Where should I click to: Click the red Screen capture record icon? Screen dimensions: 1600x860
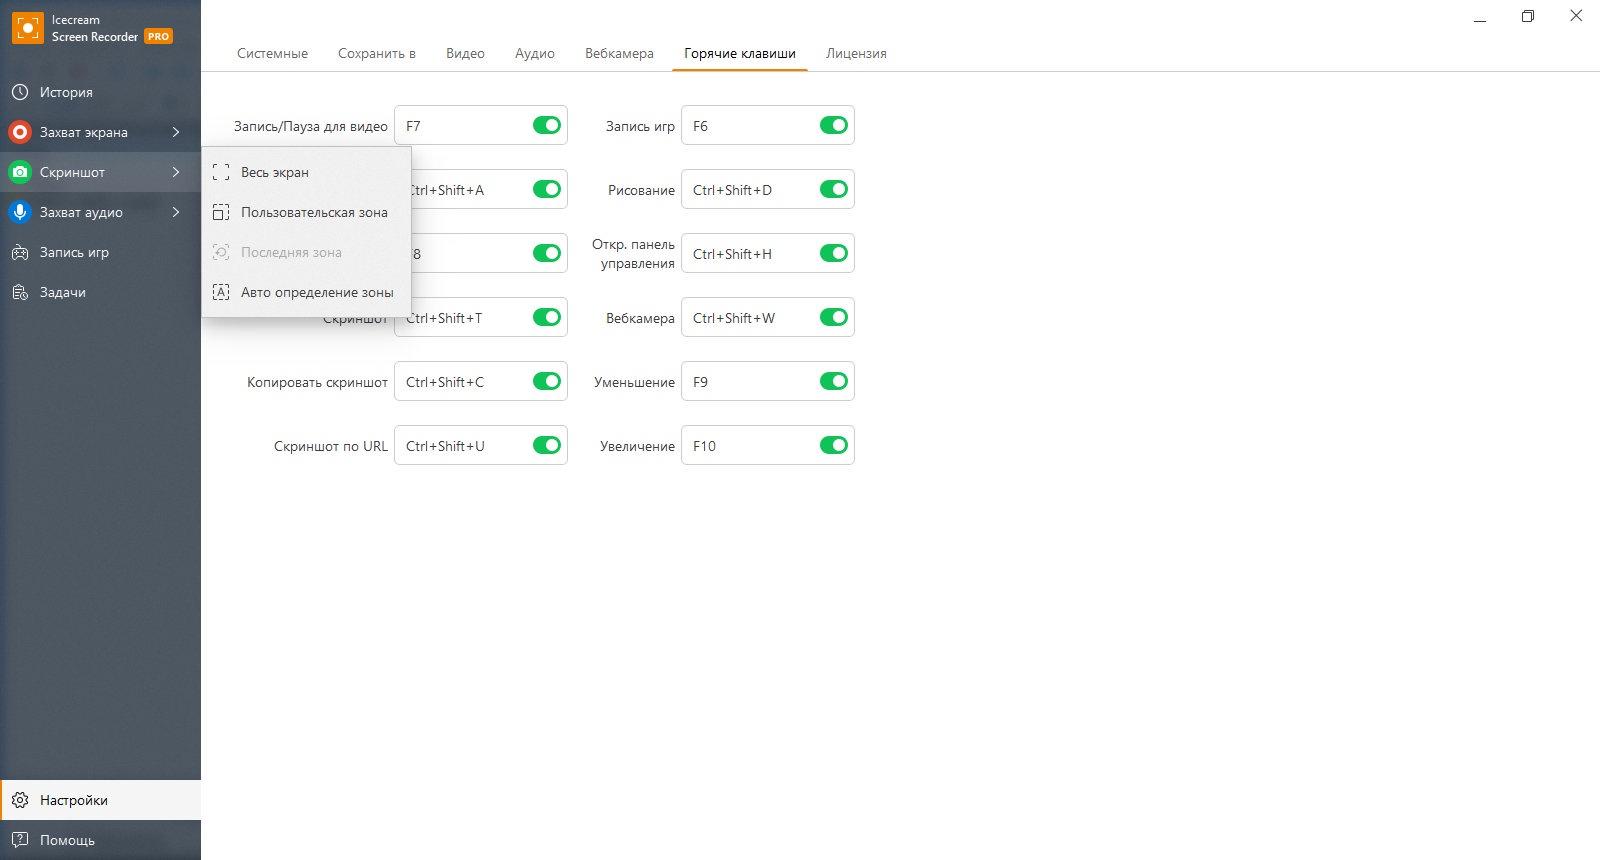[20, 132]
